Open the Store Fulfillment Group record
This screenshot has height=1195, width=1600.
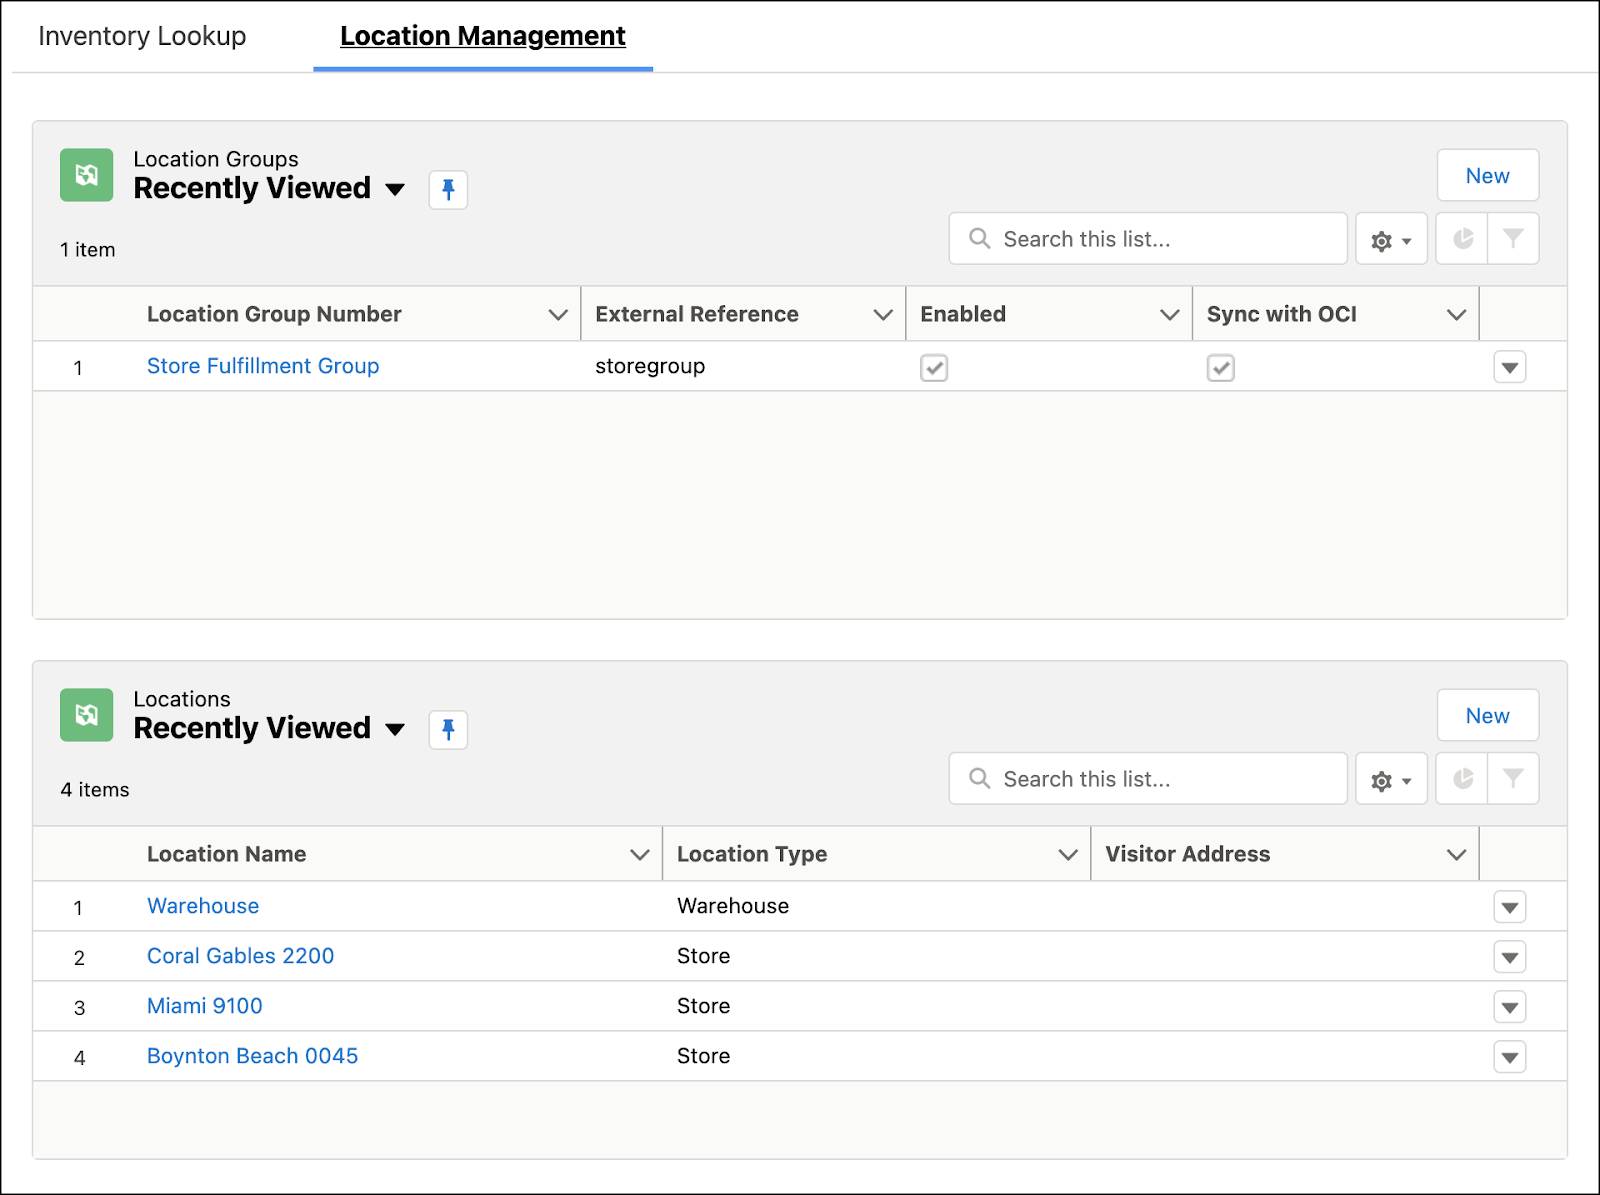(263, 366)
